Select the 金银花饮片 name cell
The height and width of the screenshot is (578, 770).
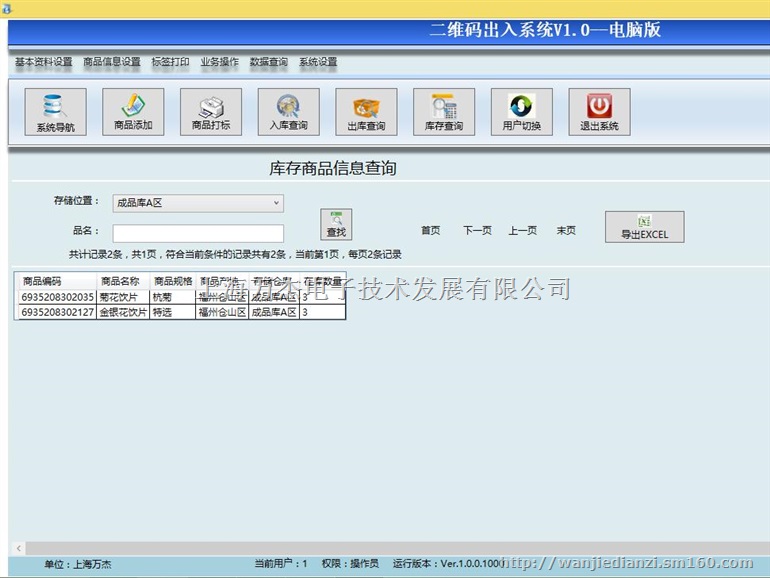pos(123,312)
